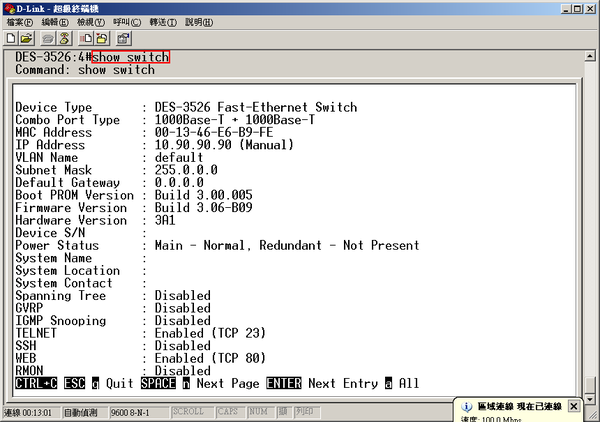
Task: Click the 列印 indicator in status bar
Action: click(x=305, y=412)
